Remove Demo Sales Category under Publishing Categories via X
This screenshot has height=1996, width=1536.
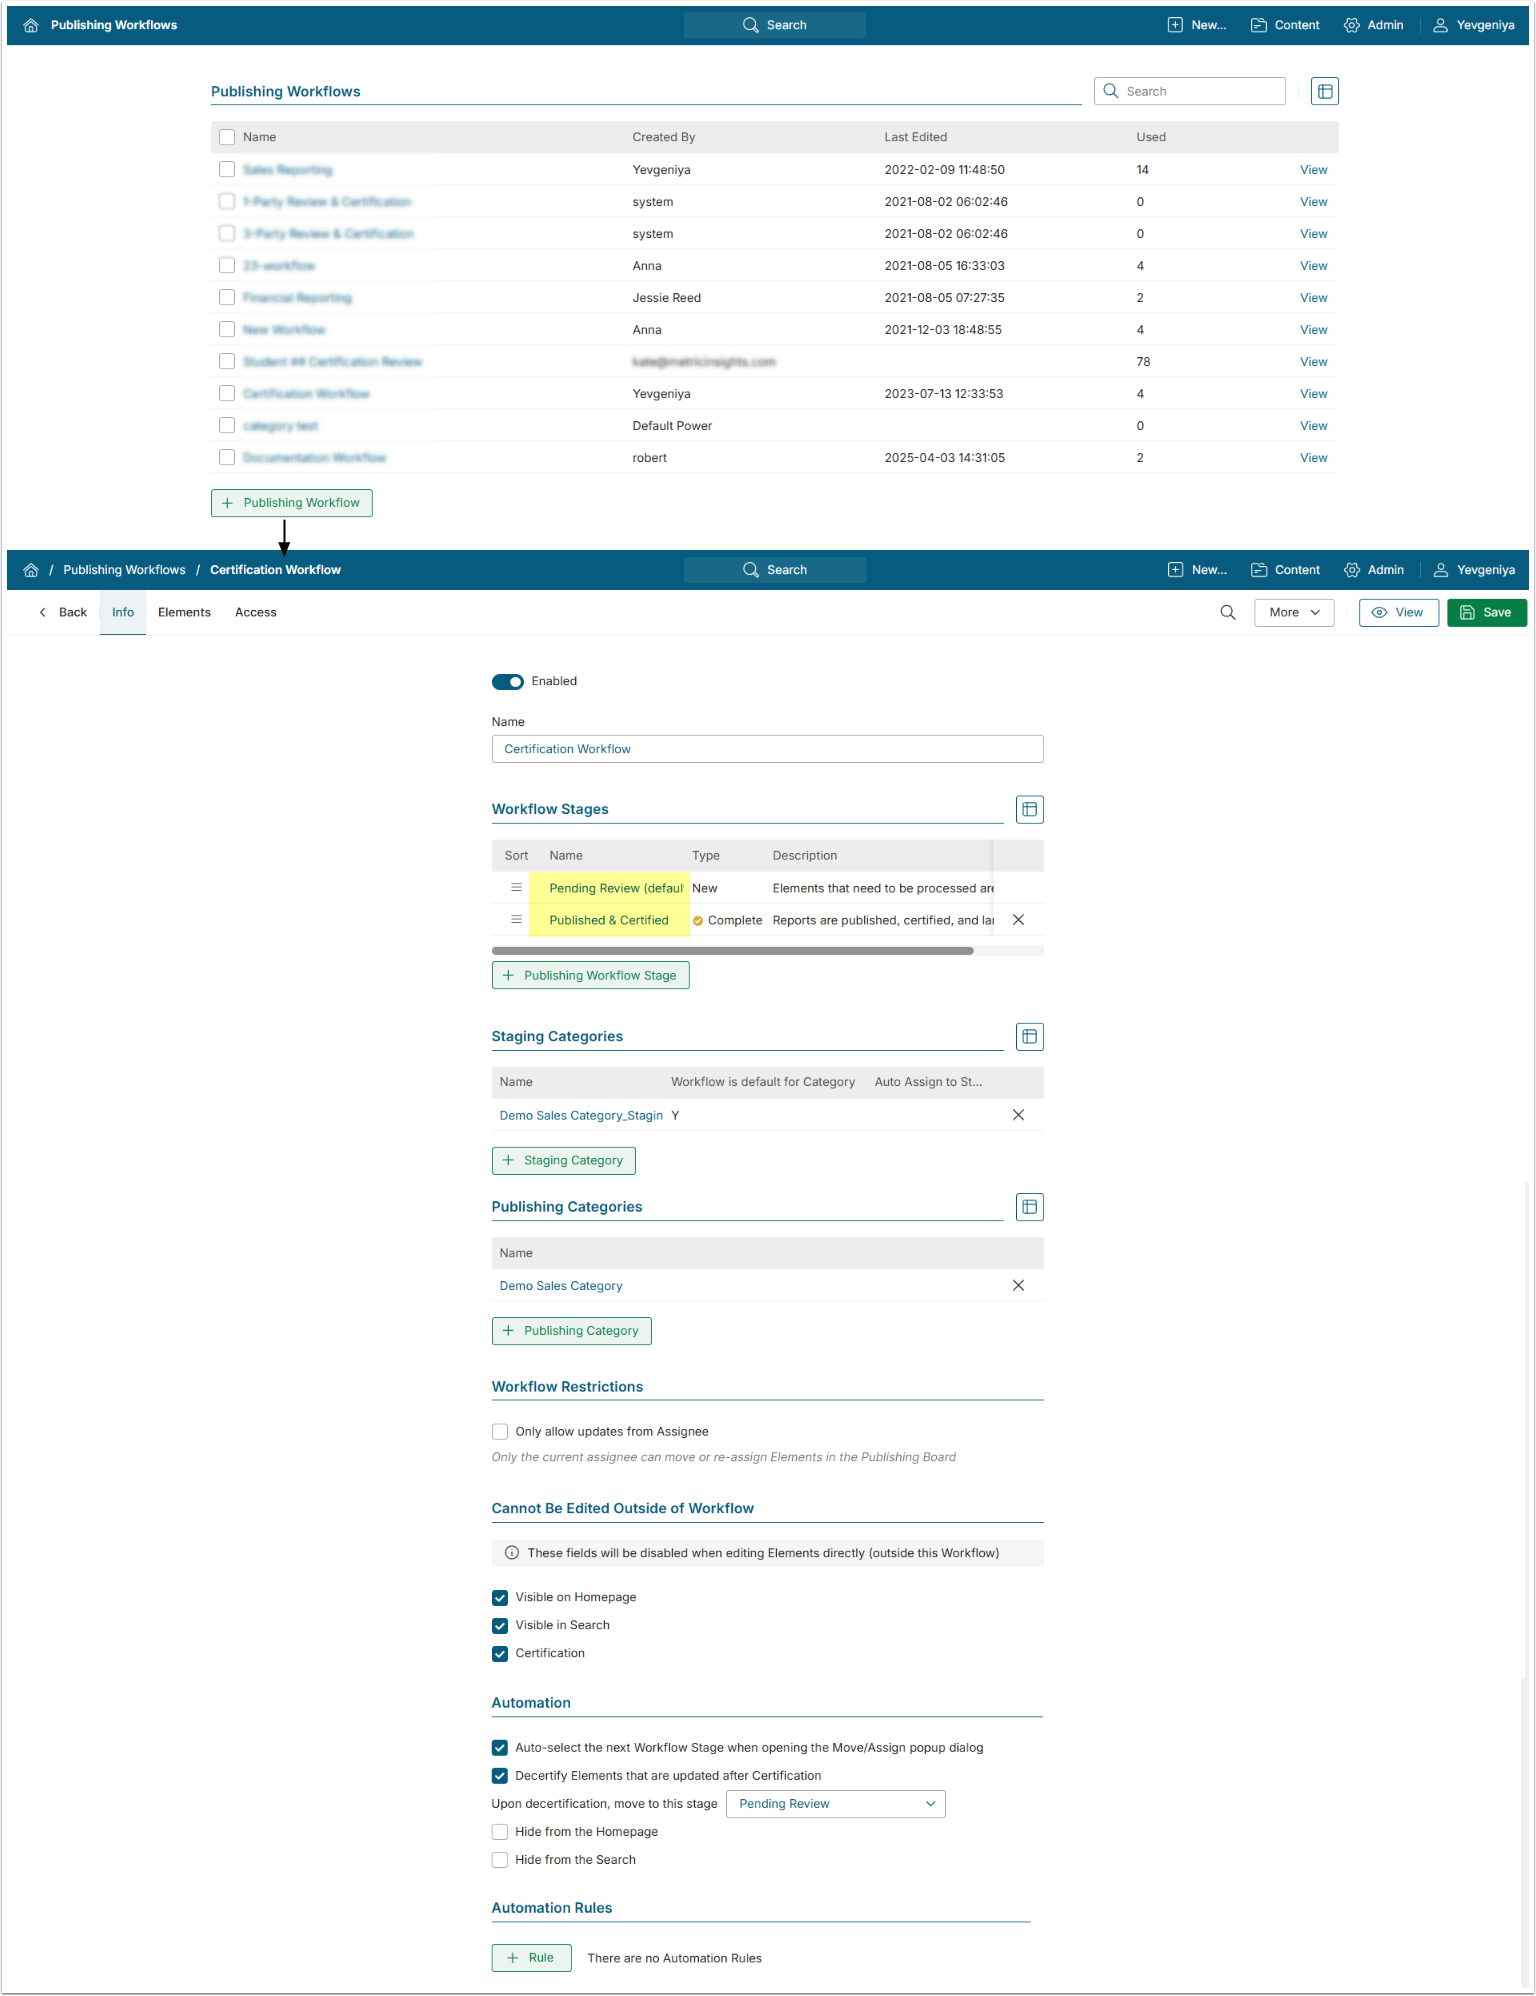tap(1018, 1286)
